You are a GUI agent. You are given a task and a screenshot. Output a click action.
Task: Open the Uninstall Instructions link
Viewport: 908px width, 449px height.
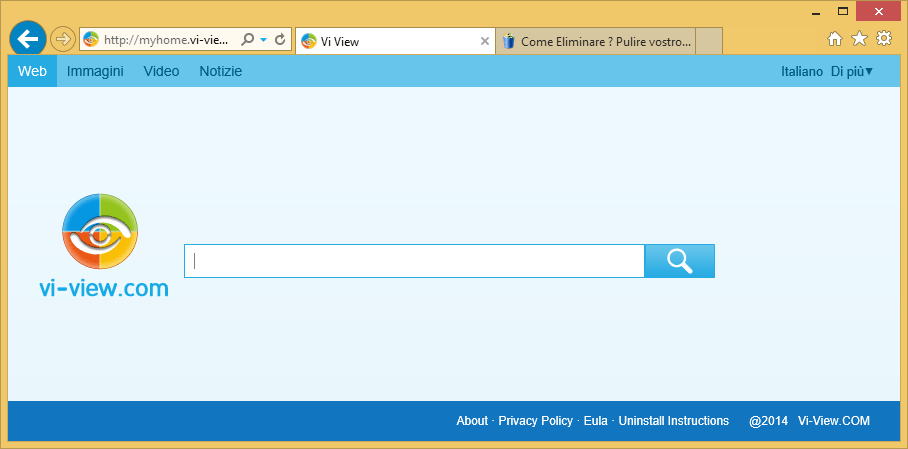[673, 421]
